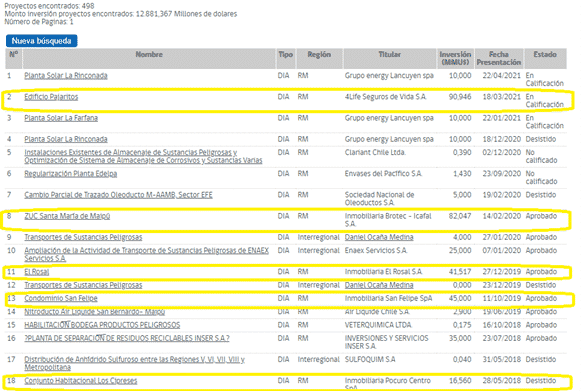This screenshot has height=391, width=581.
Task: Open Daniel Ocaña Medina titular in row 12
Action: 379,285
